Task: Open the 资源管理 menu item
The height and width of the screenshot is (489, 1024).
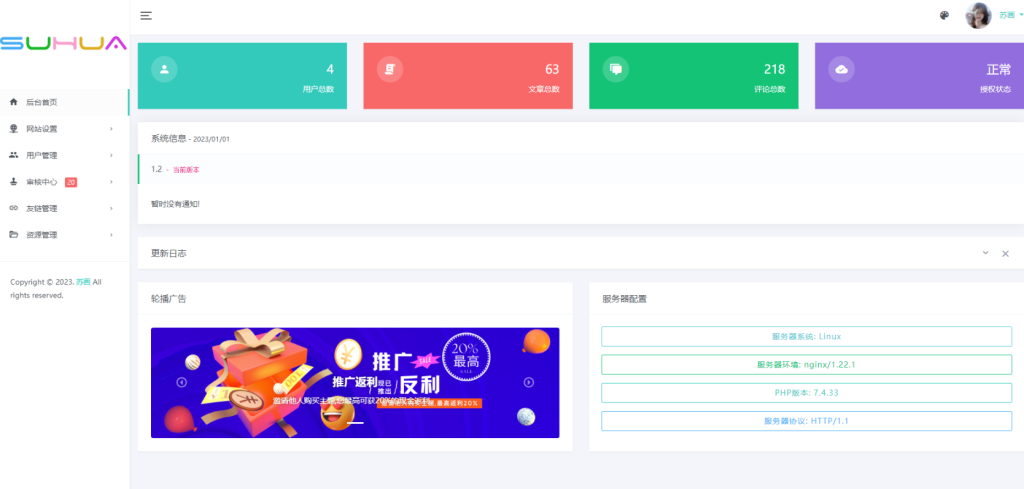Action: click(x=65, y=235)
